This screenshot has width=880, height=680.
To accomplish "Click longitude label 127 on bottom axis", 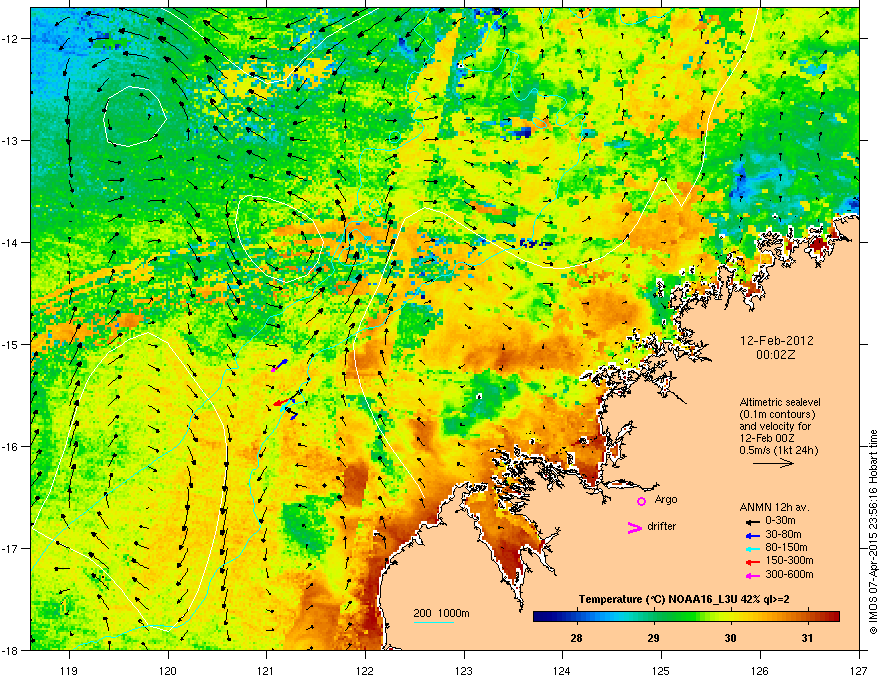I will click(x=859, y=670).
